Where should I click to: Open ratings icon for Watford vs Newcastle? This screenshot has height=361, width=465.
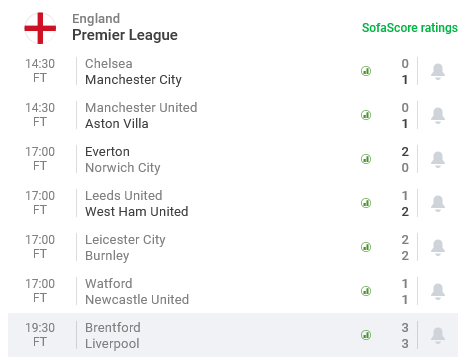(366, 291)
